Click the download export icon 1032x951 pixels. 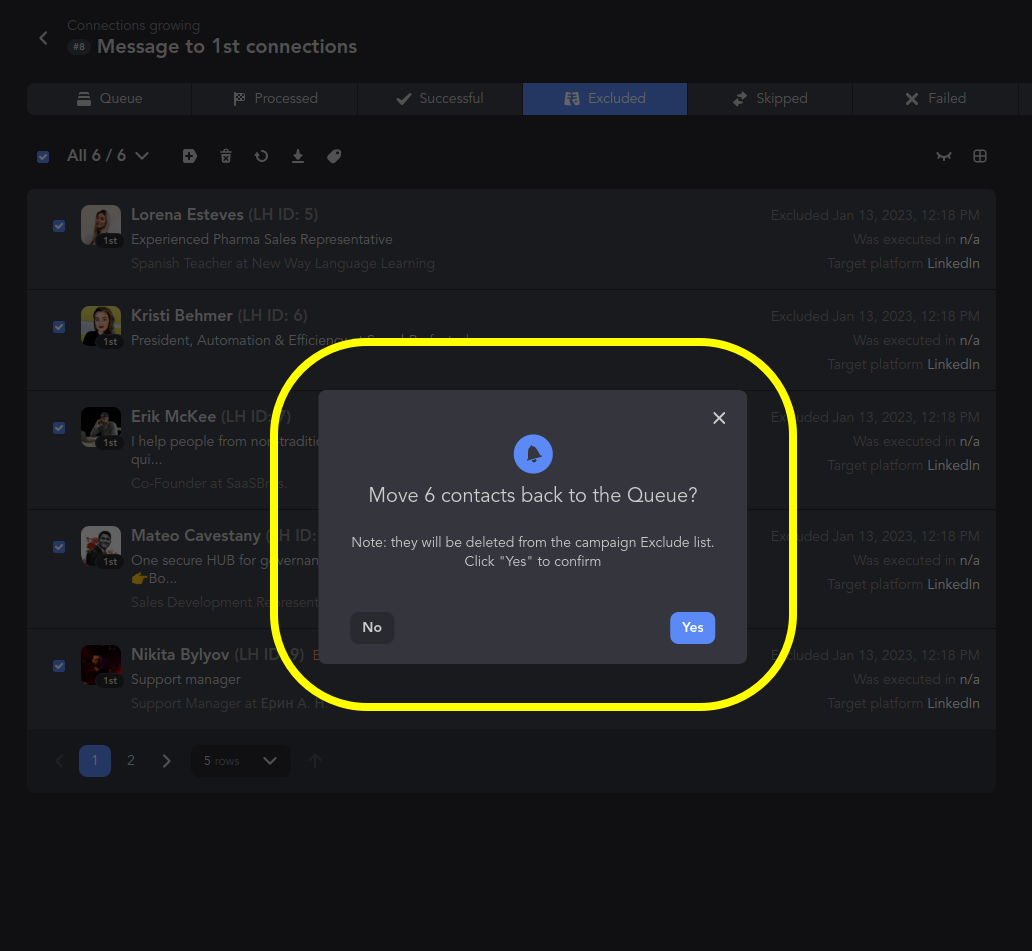click(297, 156)
